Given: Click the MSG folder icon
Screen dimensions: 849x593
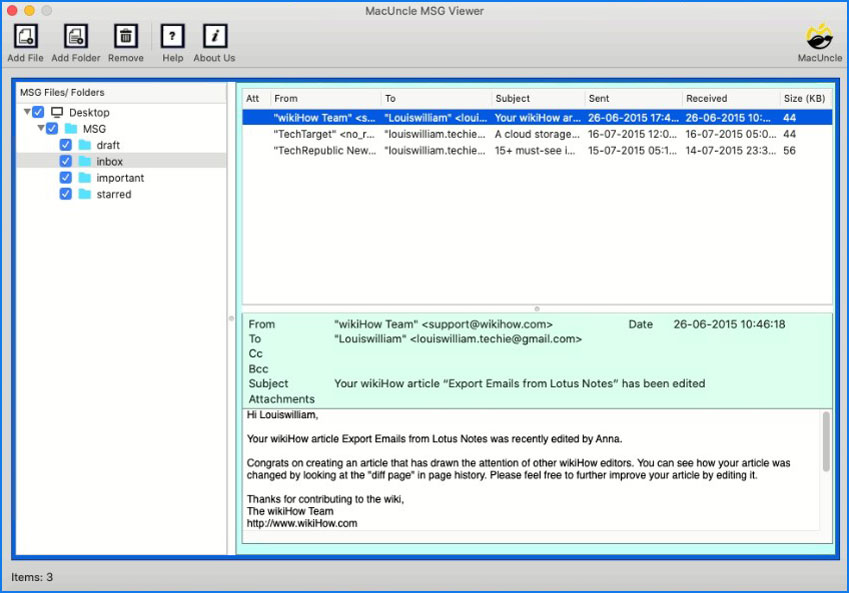Looking at the screenshot, I should click(71, 129).
